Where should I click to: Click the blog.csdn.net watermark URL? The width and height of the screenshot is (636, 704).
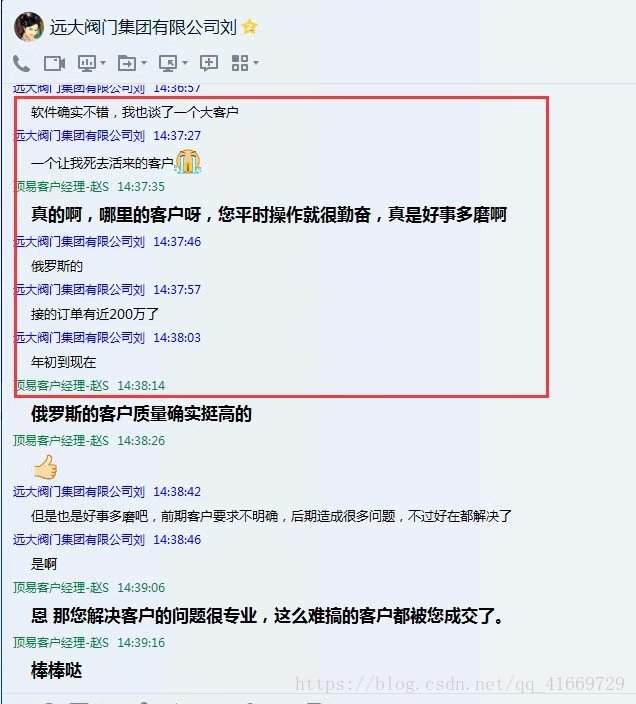click(x=460, y=684)
